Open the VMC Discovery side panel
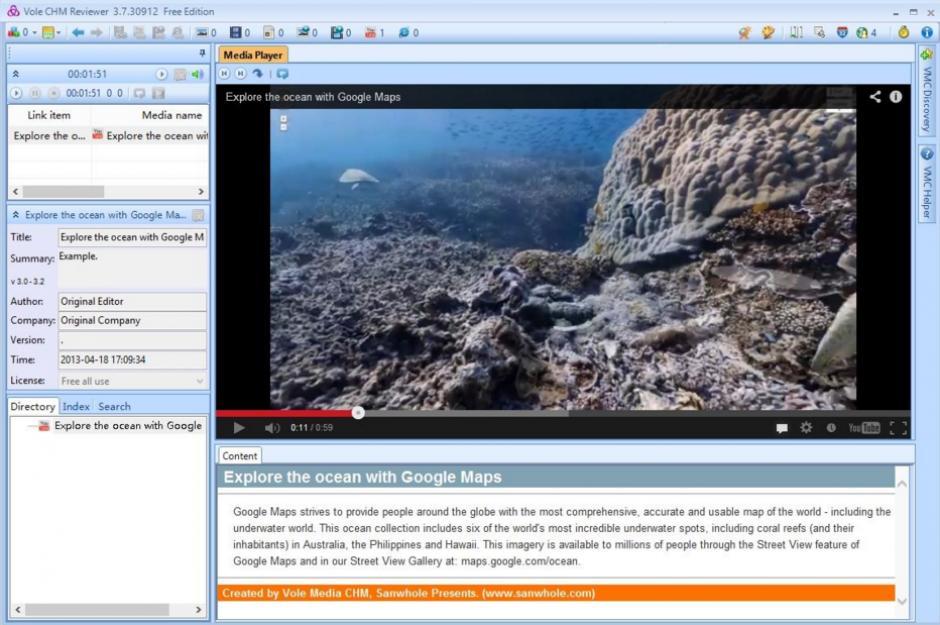 [927, 93]
